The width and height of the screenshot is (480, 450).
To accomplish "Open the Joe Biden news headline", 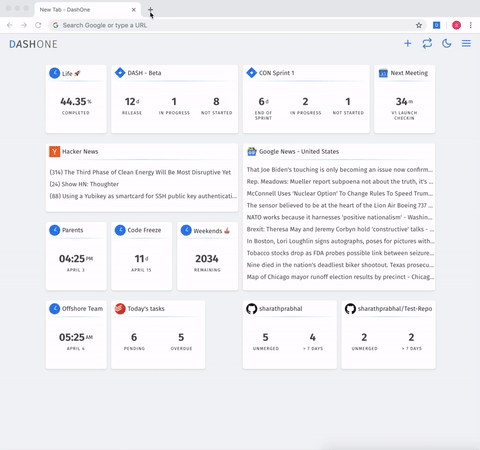I will (x=340, y=170).
